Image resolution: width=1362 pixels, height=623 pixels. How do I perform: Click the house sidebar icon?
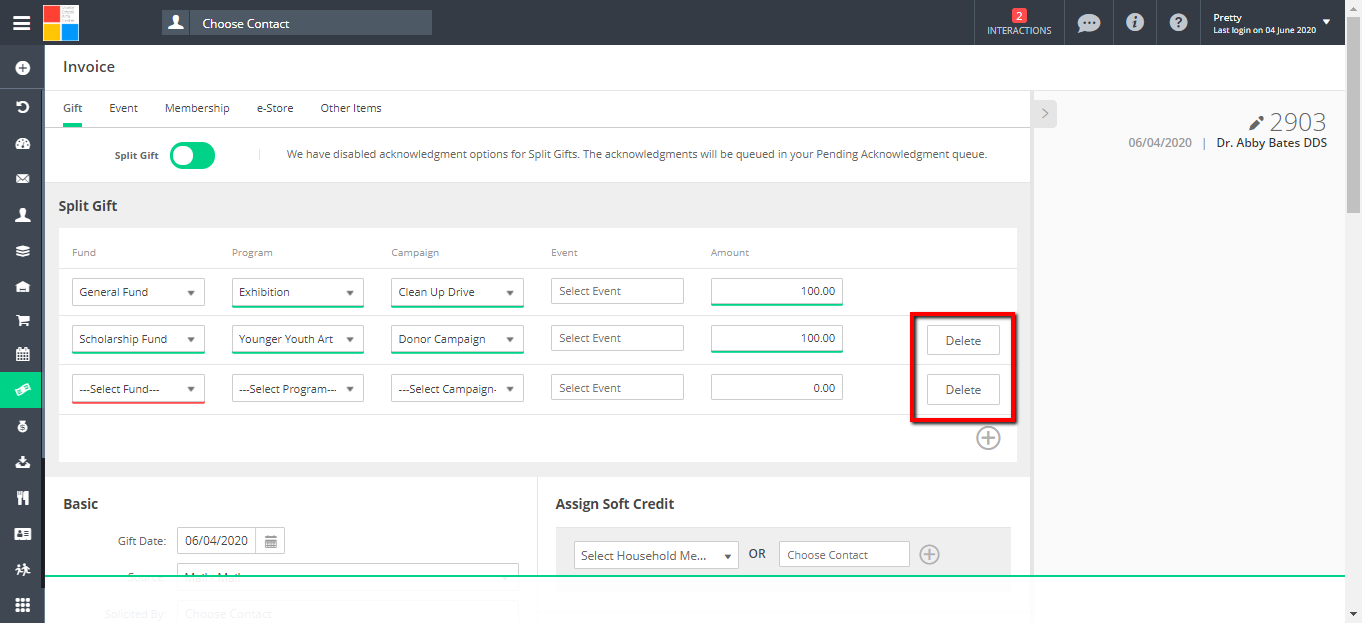(x=22, y=286)
